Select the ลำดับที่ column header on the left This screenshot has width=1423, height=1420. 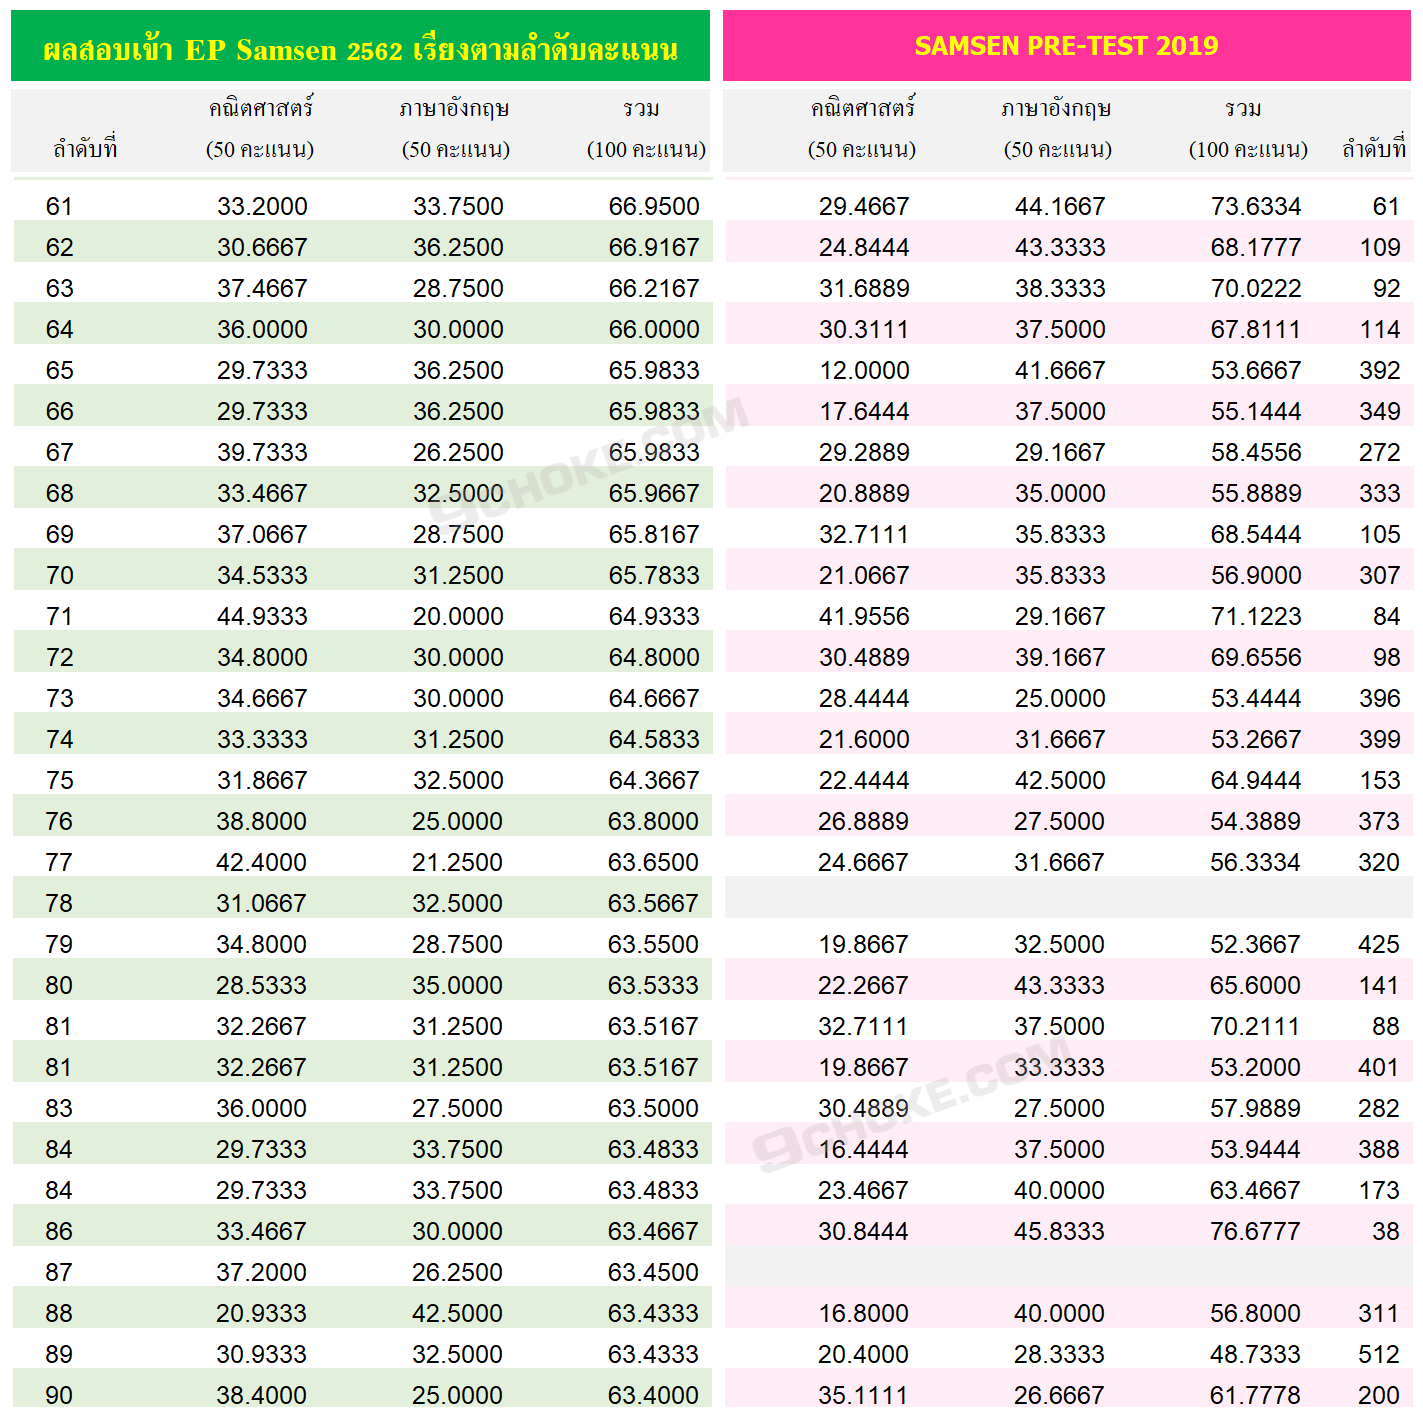pyautogui.click(x=85, y=149)
